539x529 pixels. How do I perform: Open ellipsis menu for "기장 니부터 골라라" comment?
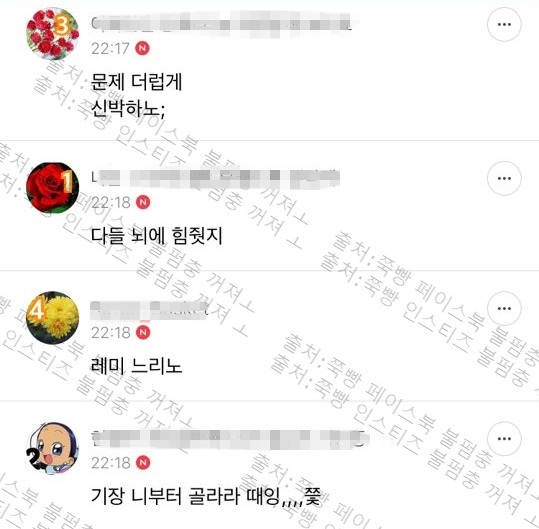point(504,439)
